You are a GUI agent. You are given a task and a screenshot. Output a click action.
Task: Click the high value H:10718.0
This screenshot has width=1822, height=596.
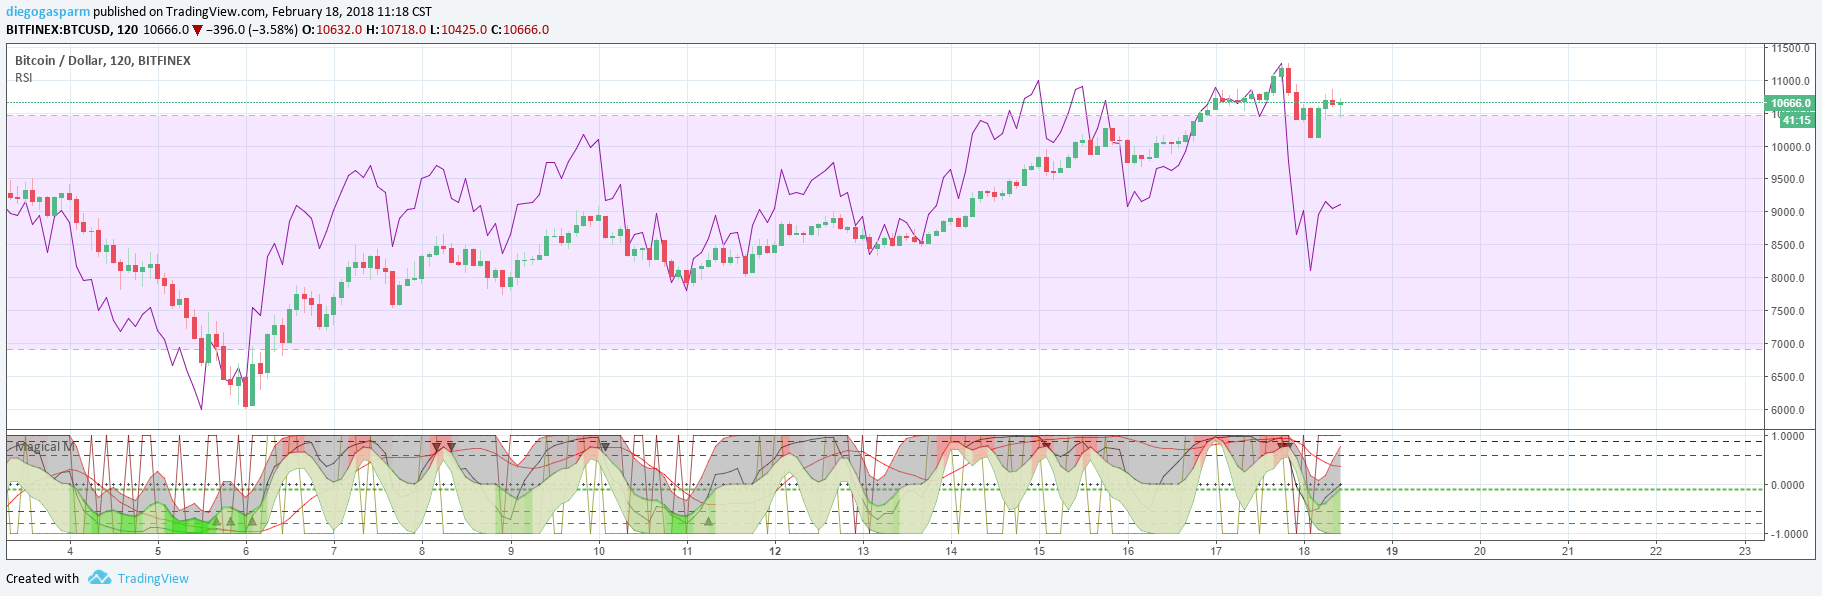click(x=396, y=30)
